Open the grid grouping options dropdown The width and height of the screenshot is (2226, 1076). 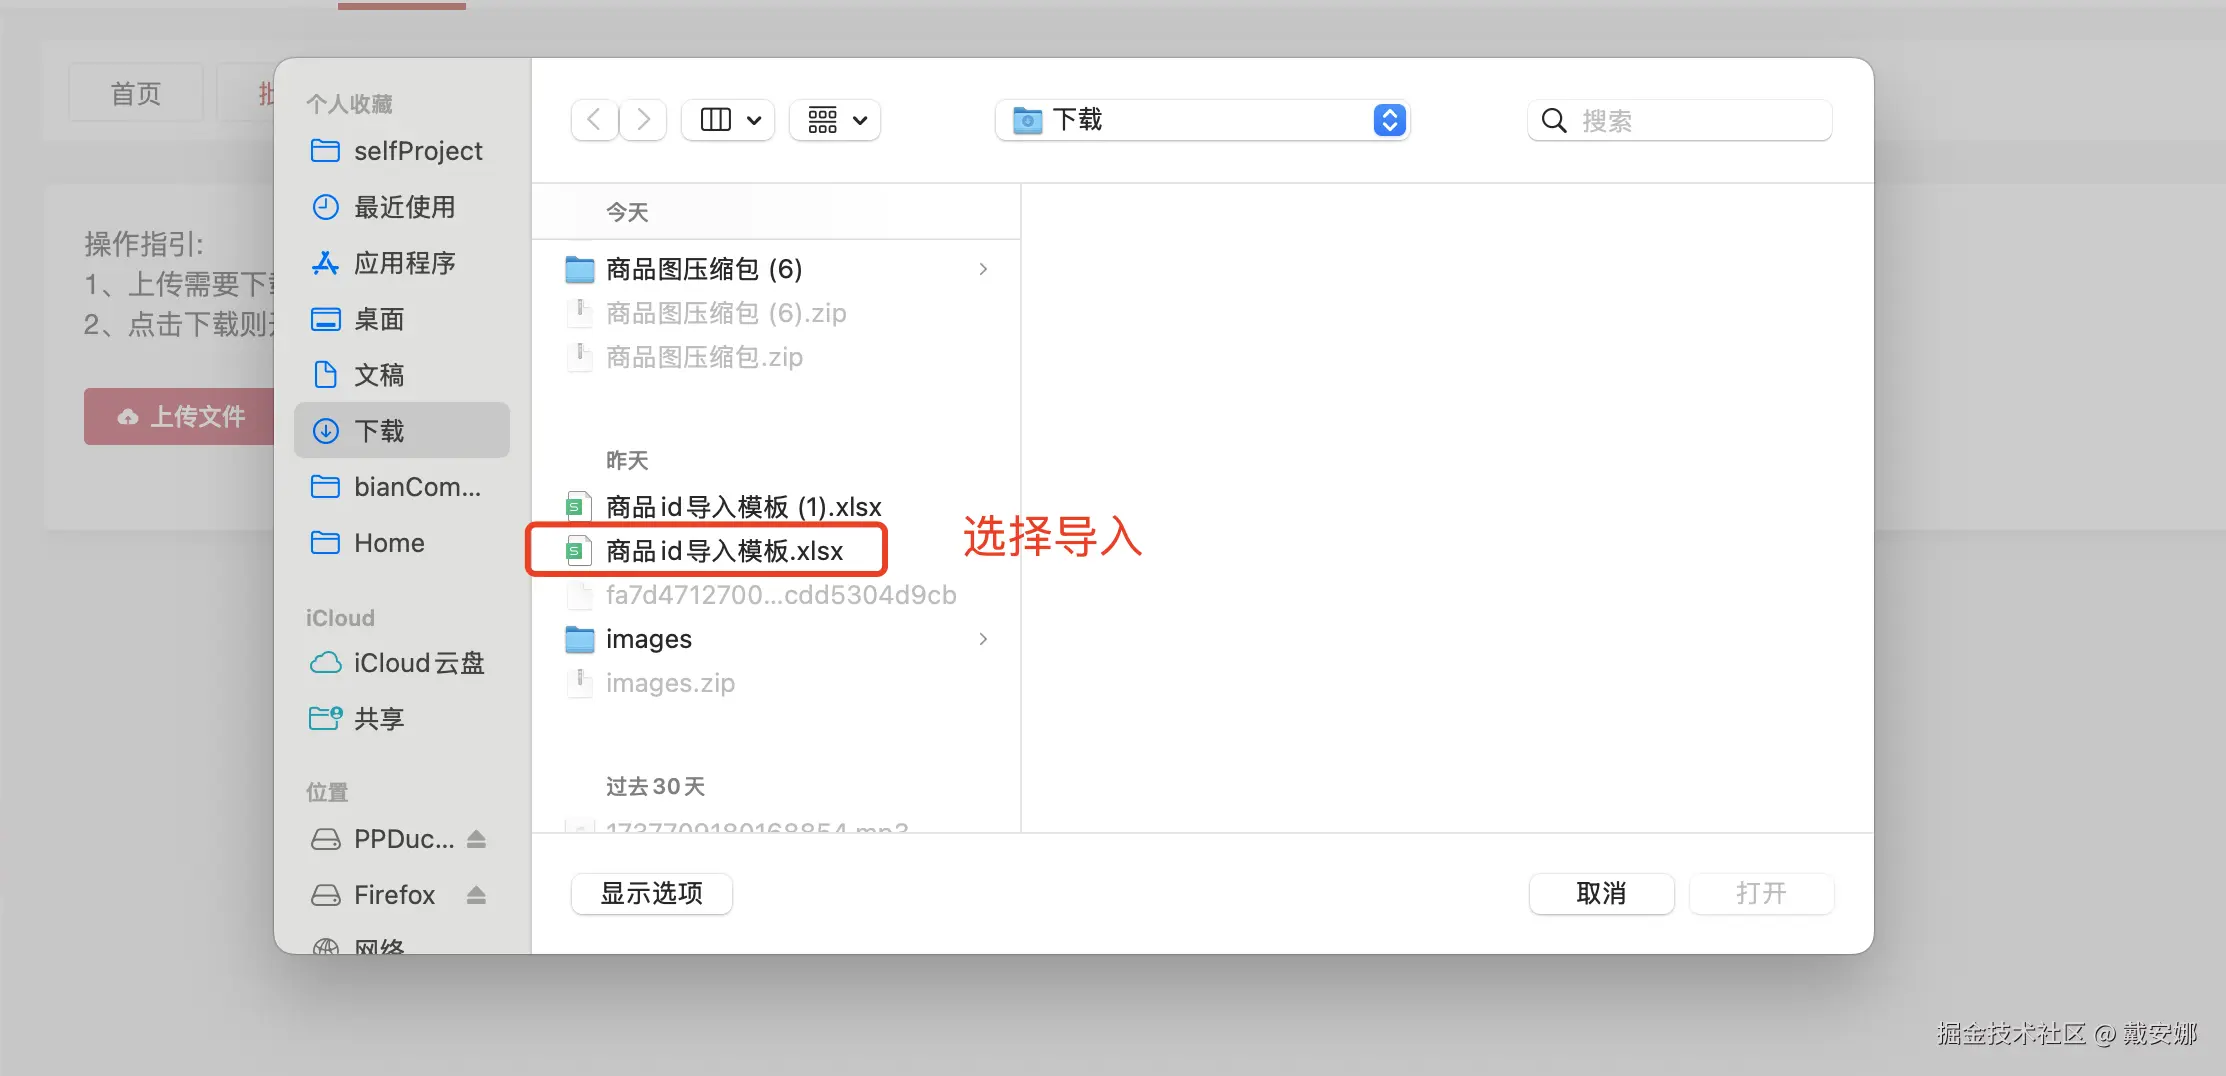coord(835,120)
